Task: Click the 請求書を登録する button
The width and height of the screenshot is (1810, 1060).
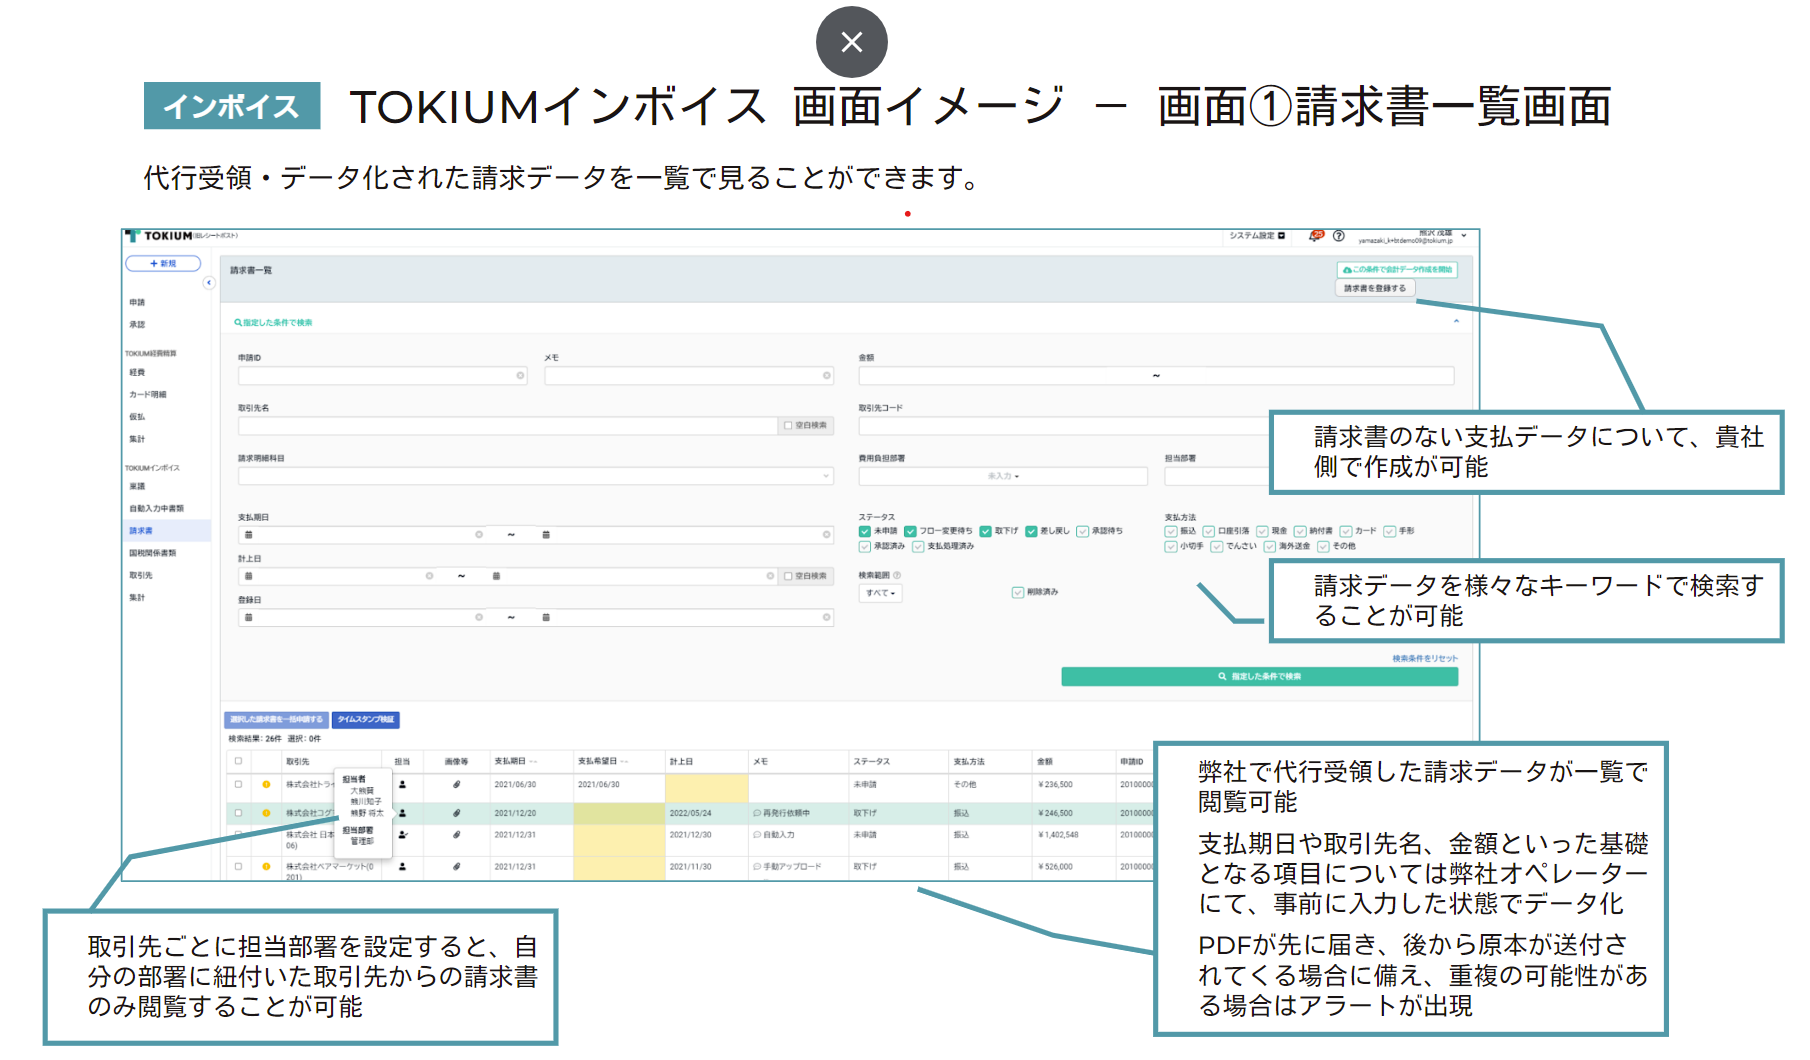Action: tap(1374, 288)
